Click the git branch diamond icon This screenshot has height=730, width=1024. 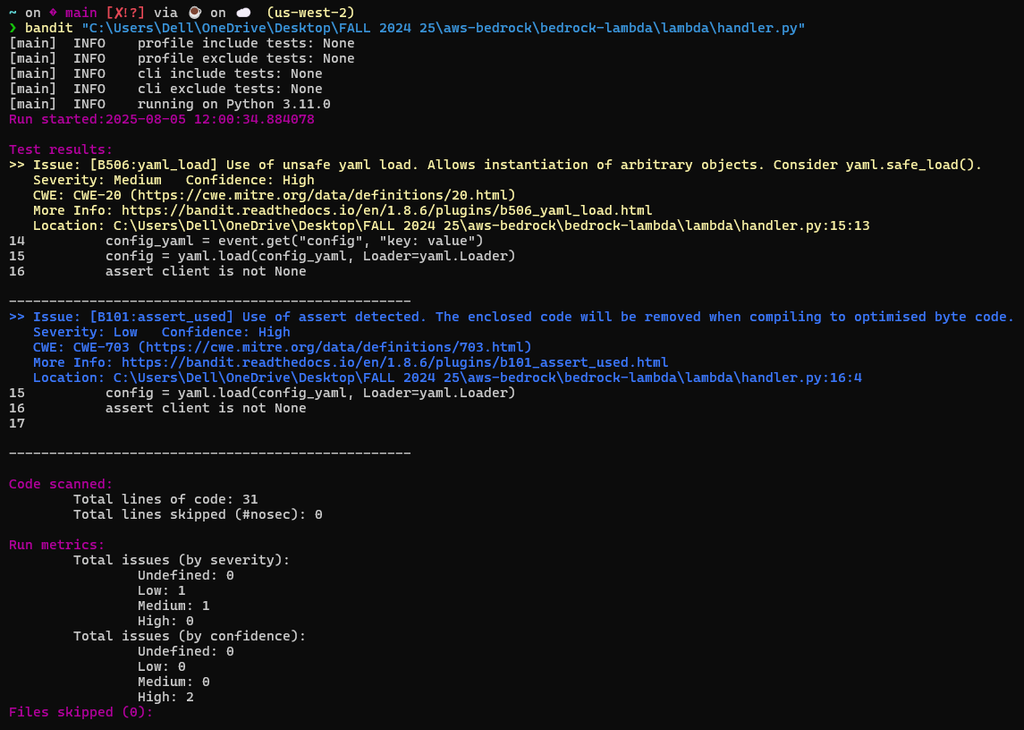53,13
